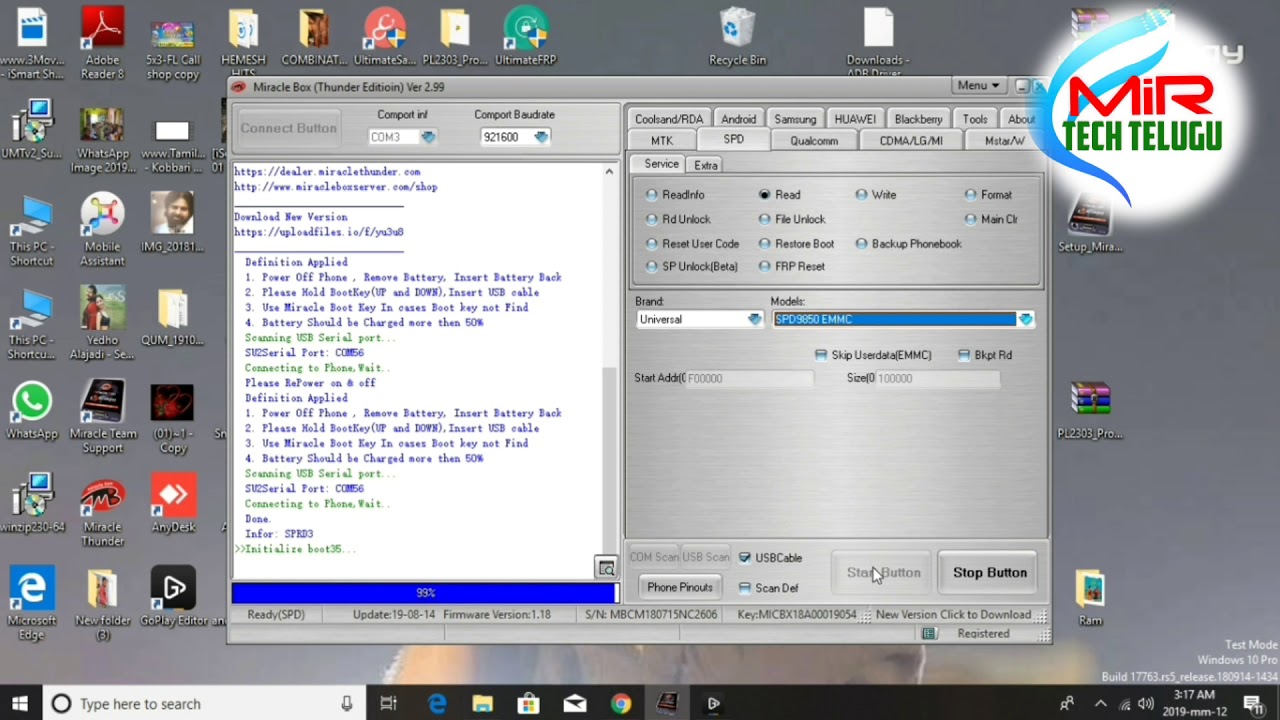Open the Comport Baudrate 921600 dropdown
Image resolution: width=1280 pixels, height=720 pixels.
(541, 137)
